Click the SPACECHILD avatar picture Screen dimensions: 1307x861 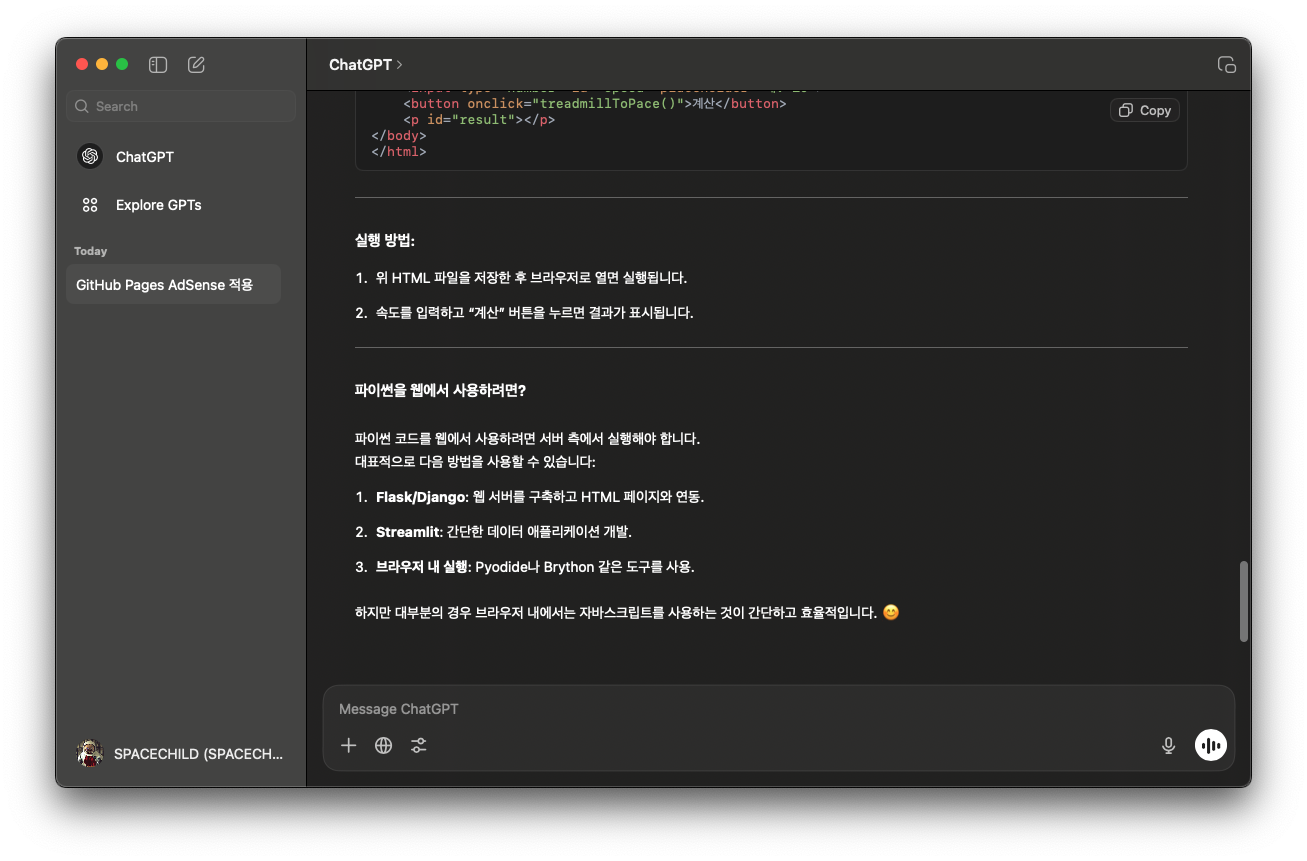[90, 754]
